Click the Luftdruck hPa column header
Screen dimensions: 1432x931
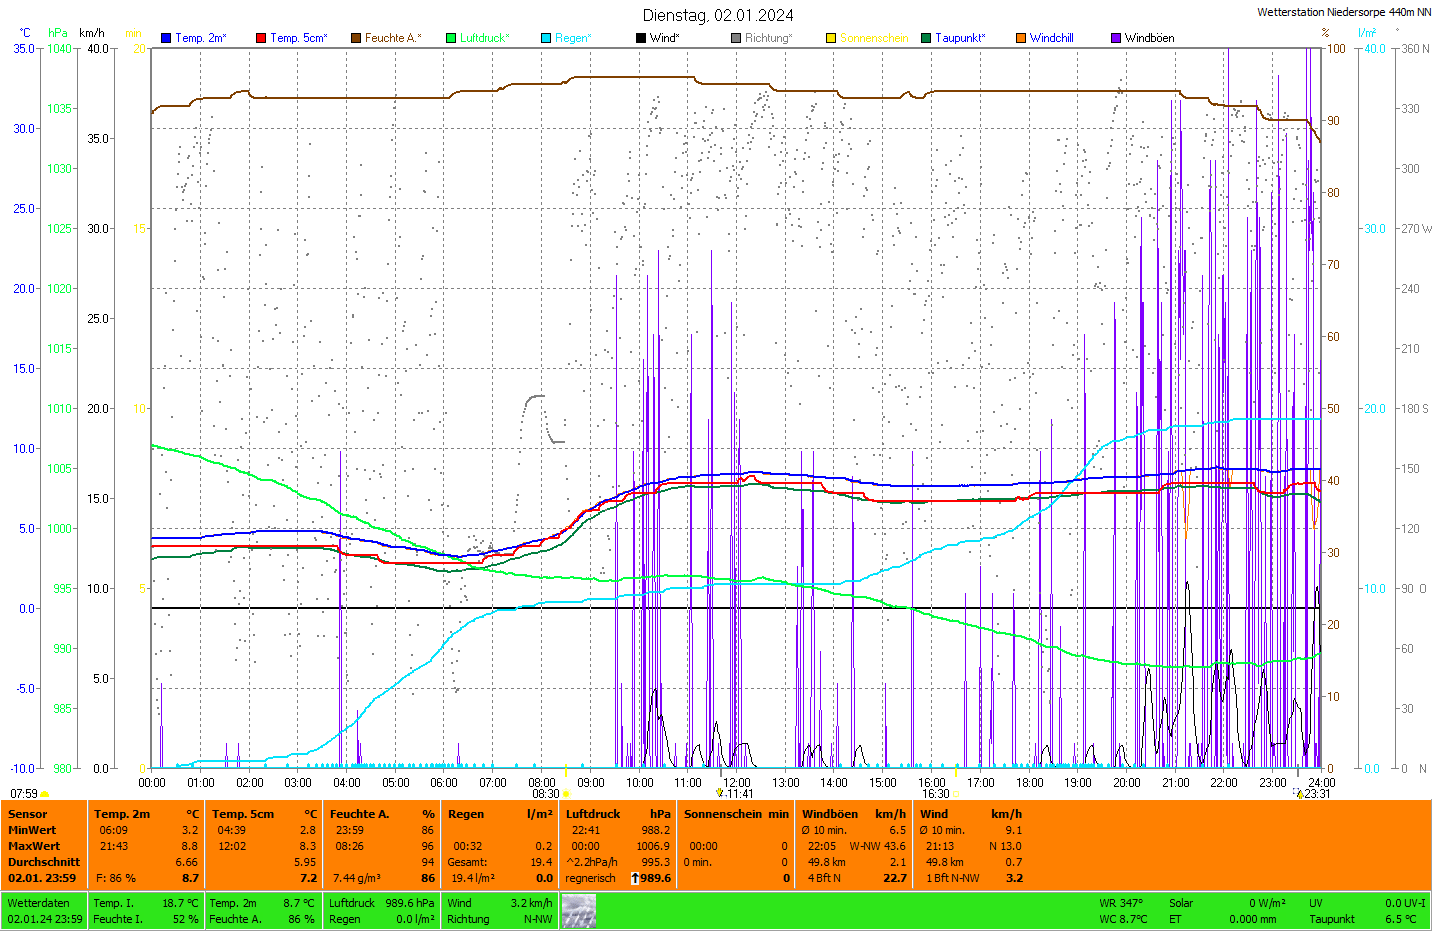618,814
